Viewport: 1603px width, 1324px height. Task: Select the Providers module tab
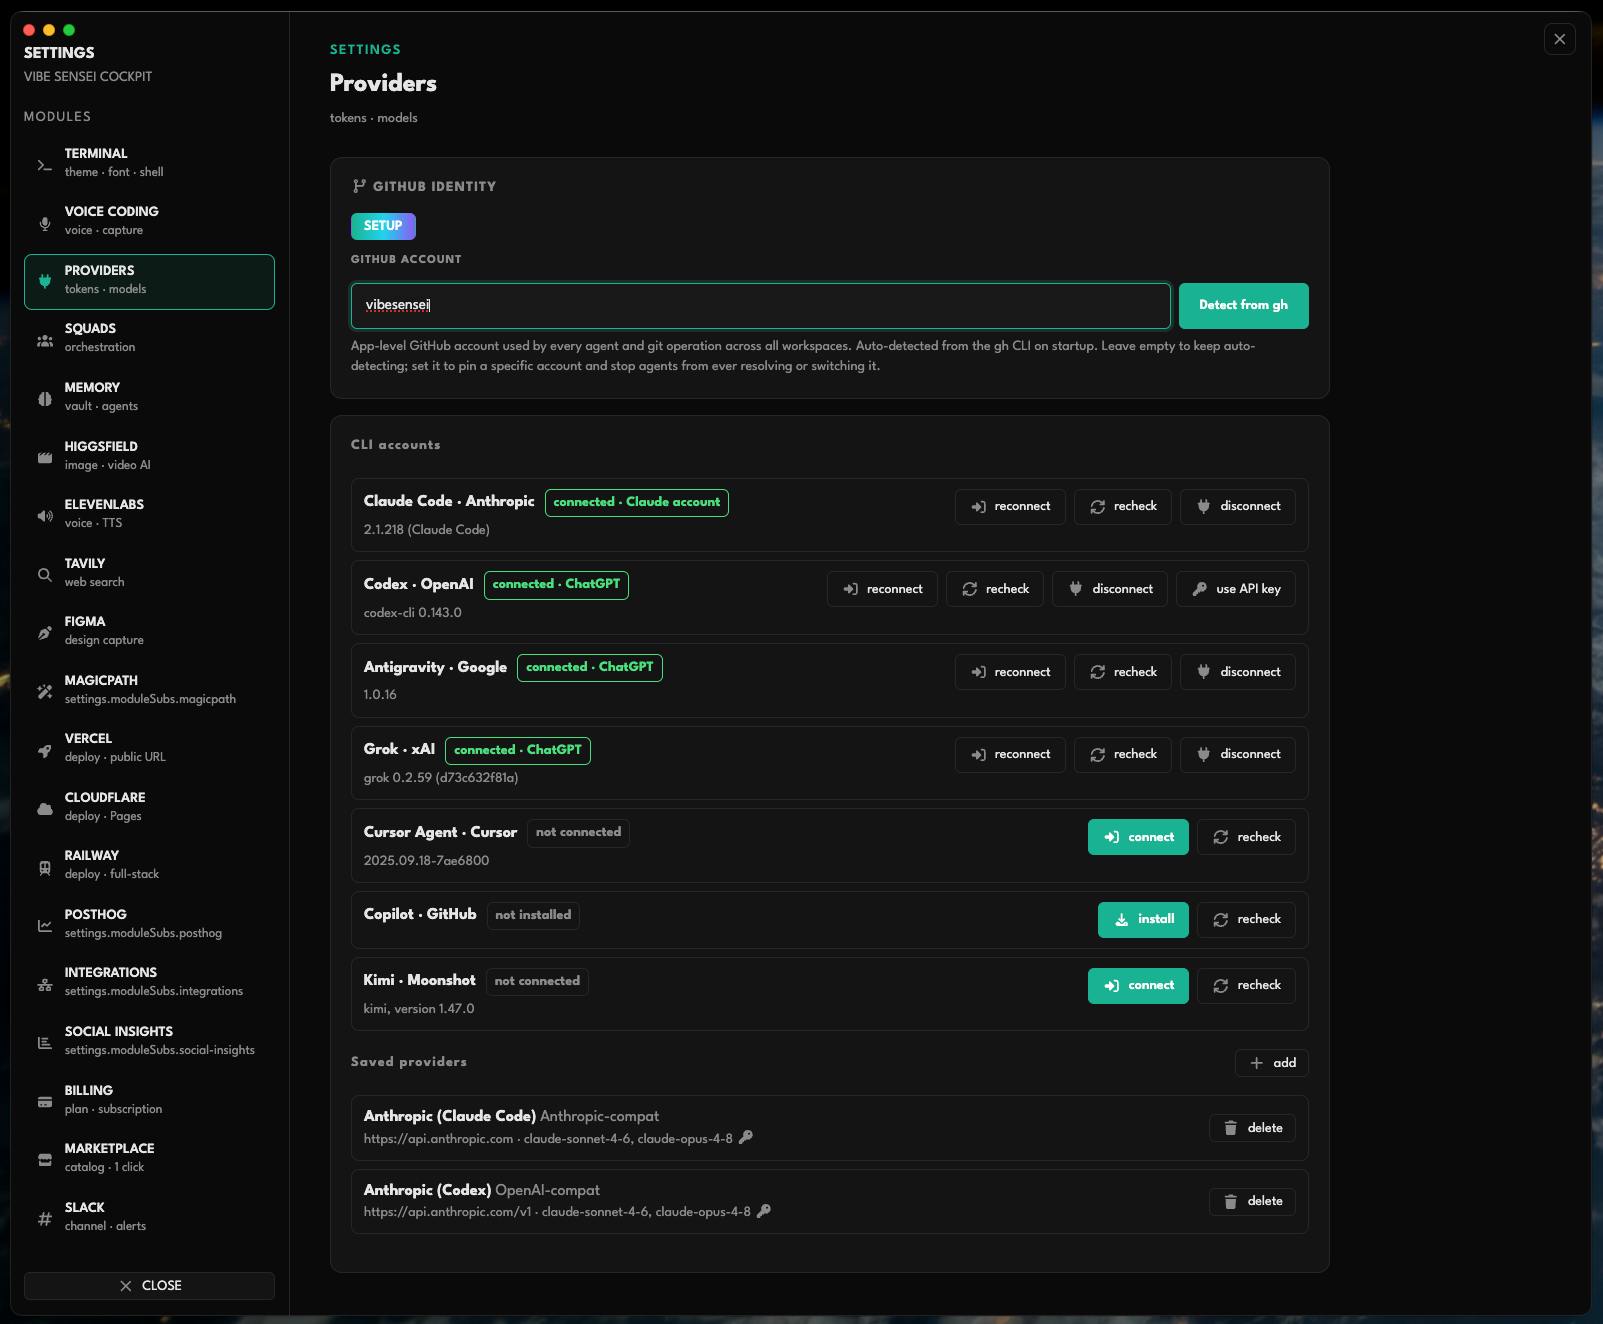point(149,282)
